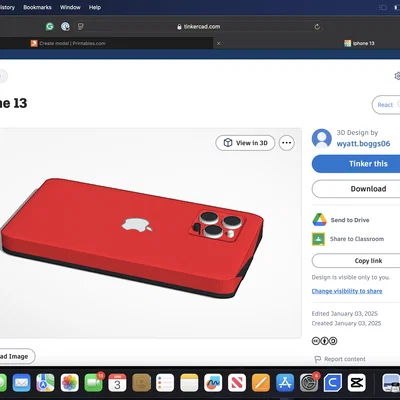Open the News app in the dock
400x400 pixels.
click(237, 382)
